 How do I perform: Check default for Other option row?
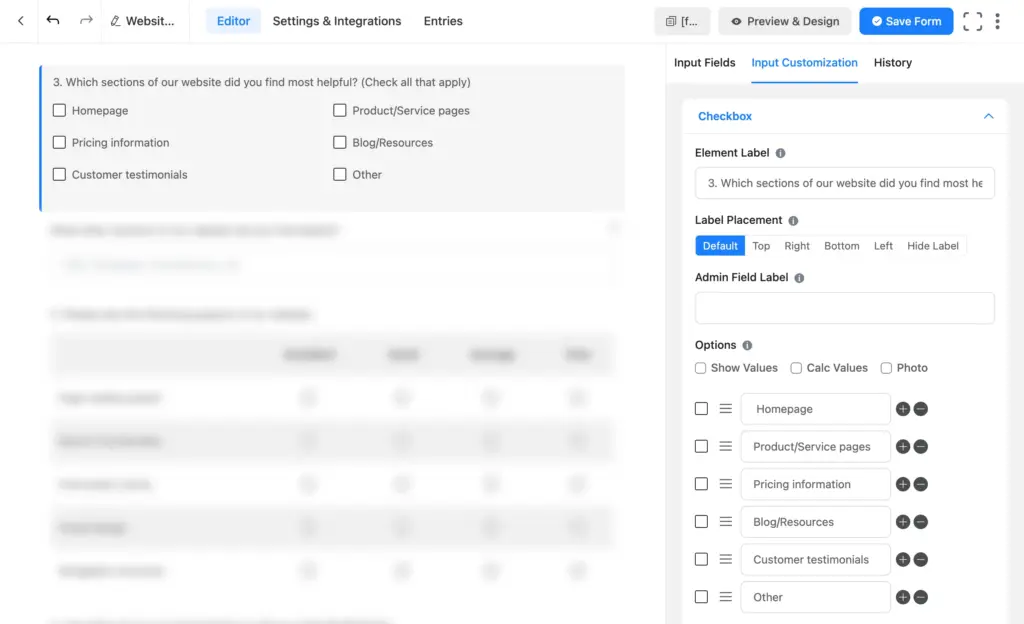tap(701, 597)
